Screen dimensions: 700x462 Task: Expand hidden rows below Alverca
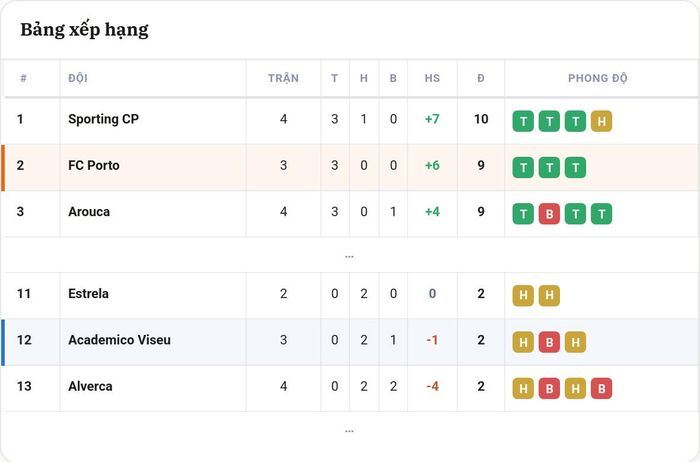point(349,431)
